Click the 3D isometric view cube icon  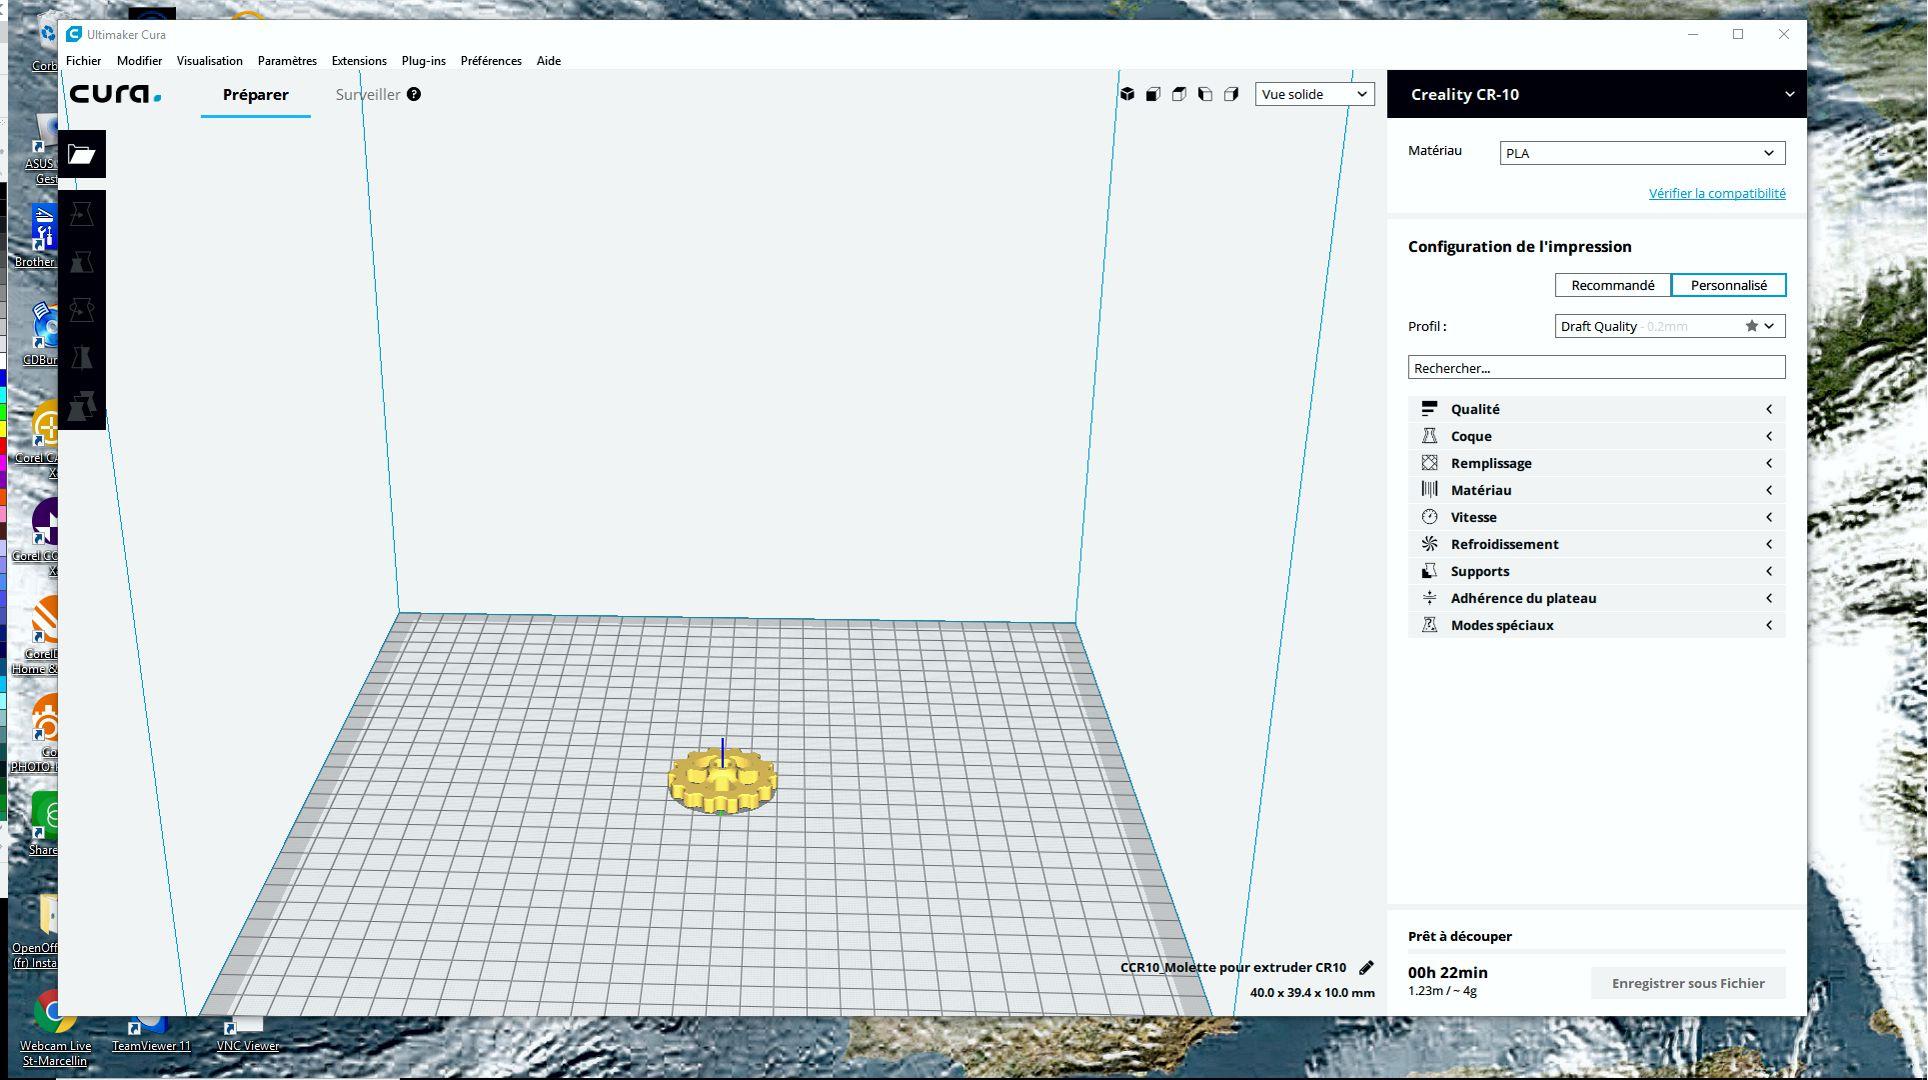(x=1127, y=94)
